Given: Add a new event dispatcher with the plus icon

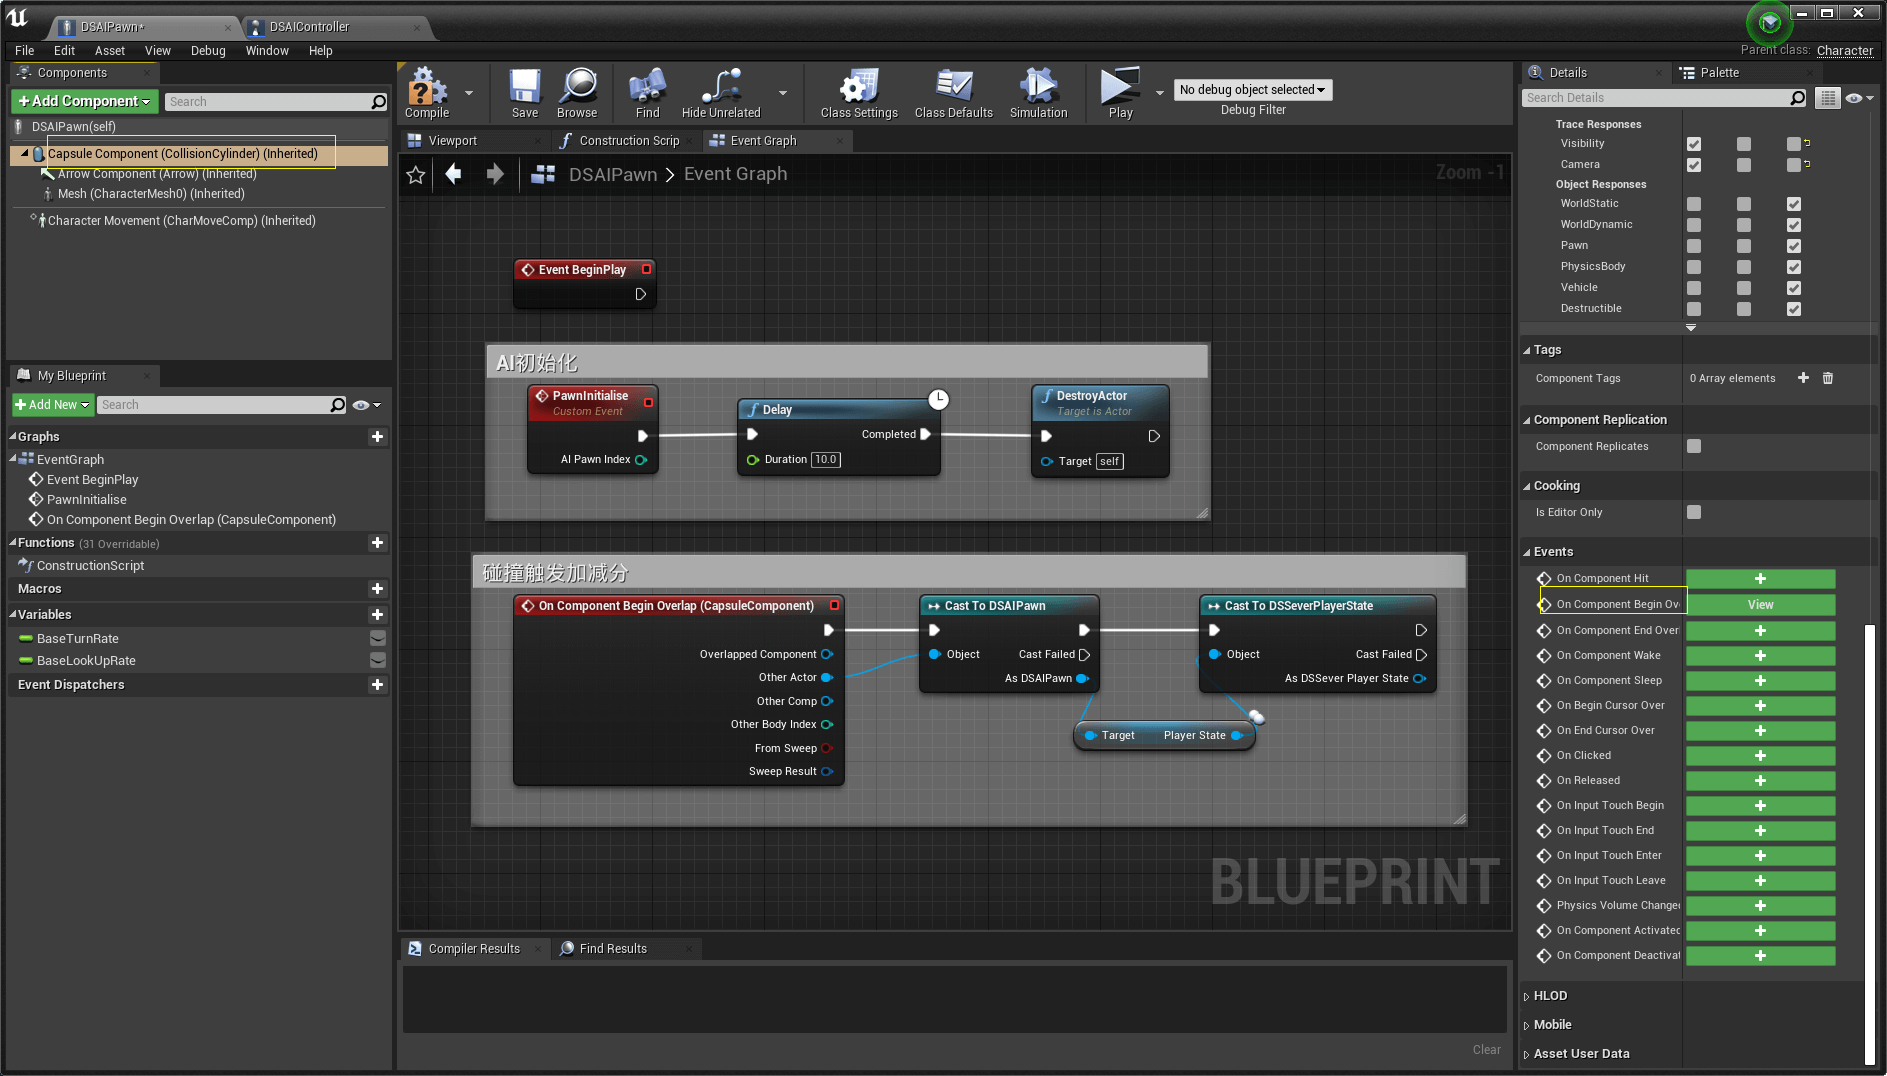Looking at the screenshot, I should pyautogui.click(x=377, y=685).
